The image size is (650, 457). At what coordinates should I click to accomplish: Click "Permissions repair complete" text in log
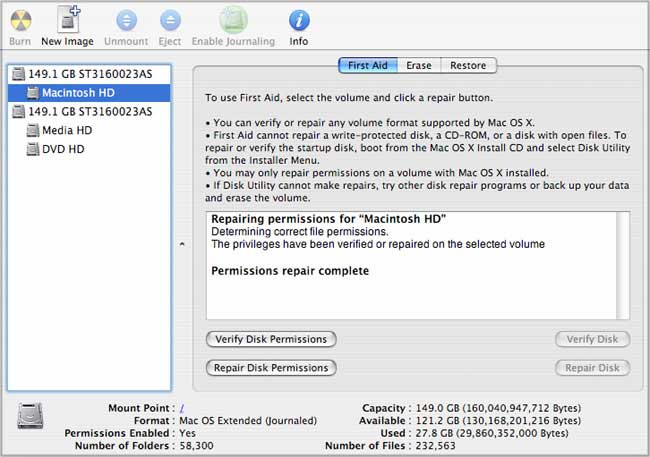(x=290, y=271)
